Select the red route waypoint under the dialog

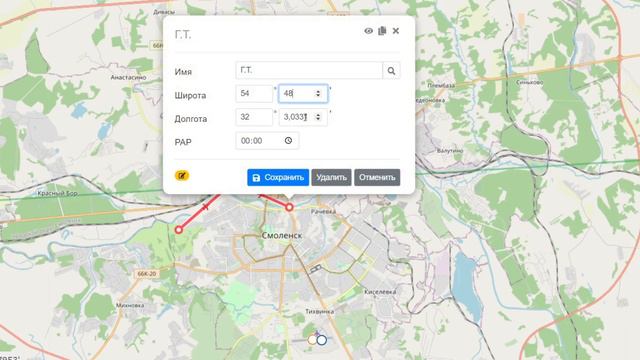point(289,207)
